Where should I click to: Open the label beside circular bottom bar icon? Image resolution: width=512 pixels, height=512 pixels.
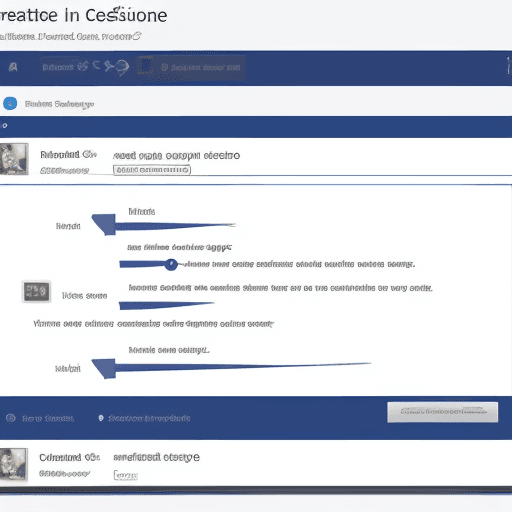coord(48,418)
